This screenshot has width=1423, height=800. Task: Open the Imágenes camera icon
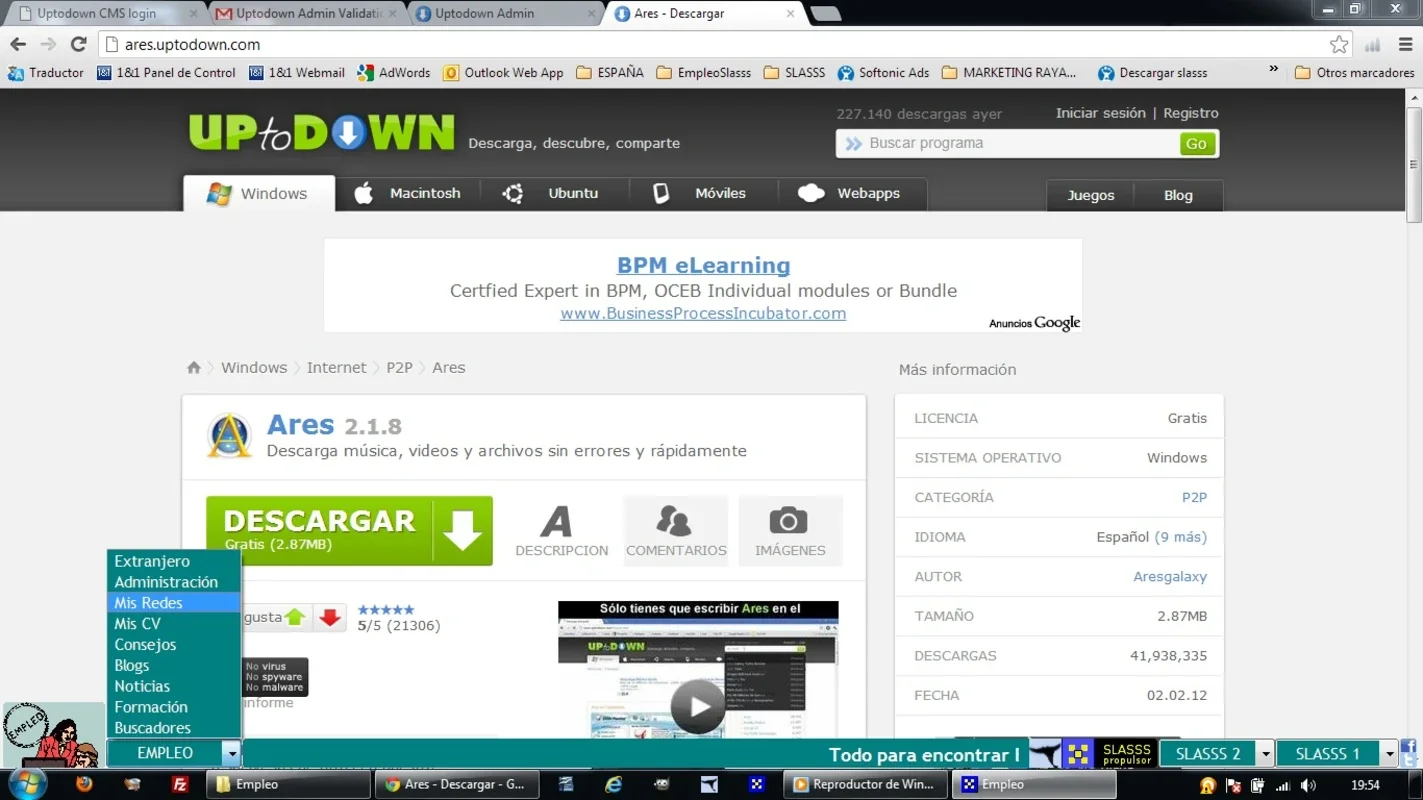coord(790,531)
